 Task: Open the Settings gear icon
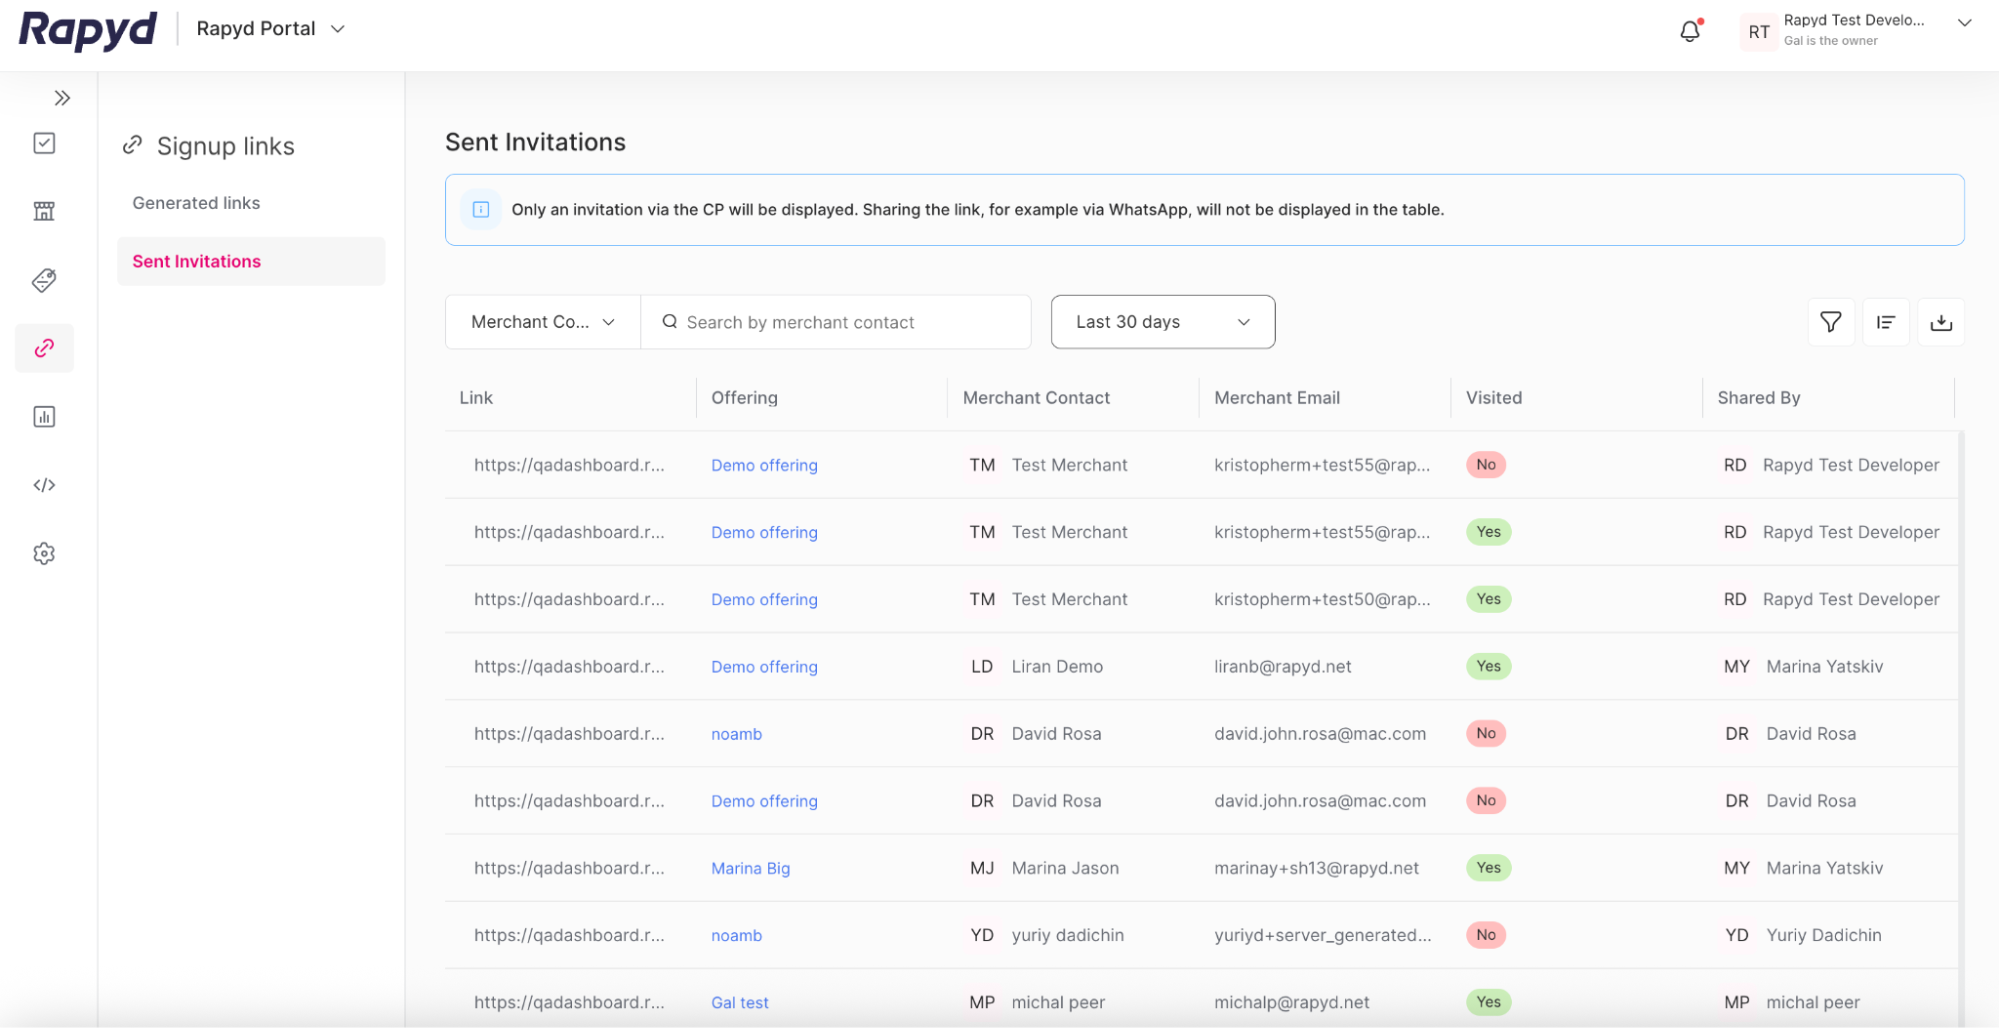pos(44,553)
